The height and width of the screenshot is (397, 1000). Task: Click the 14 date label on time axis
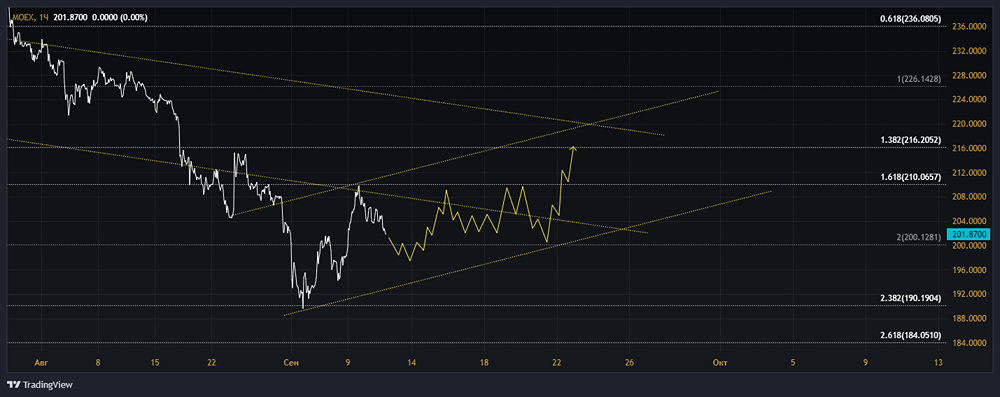pyautogui.click(x=412, y=363)
